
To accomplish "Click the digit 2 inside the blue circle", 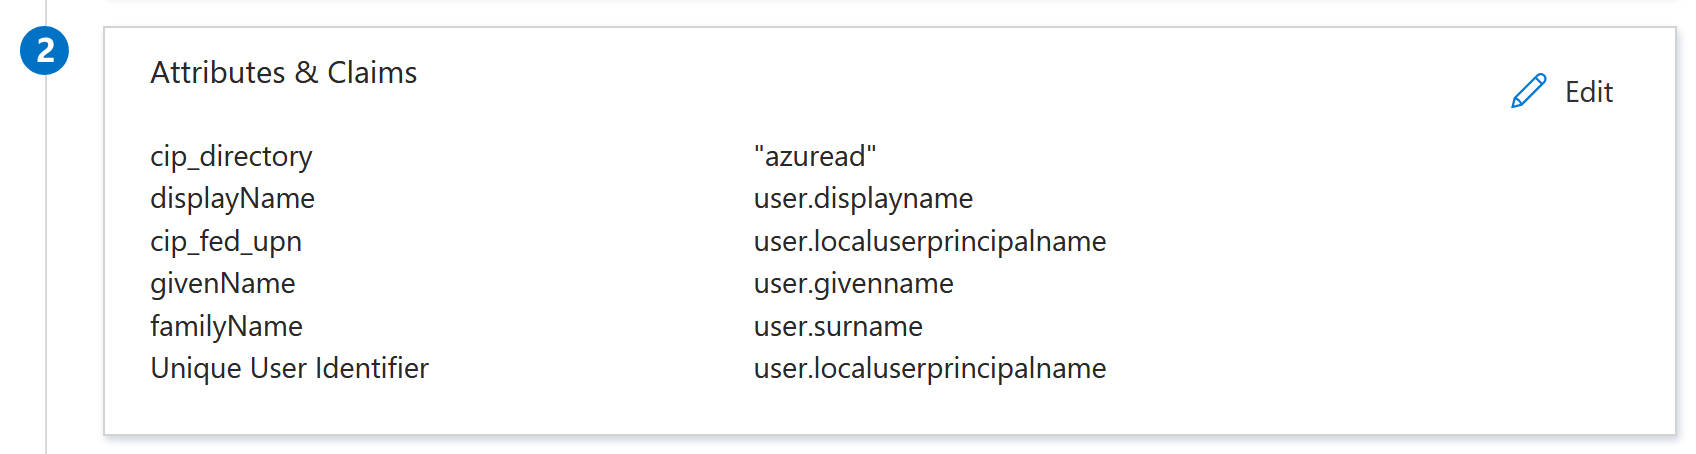I will pyautogui.click(x=45, y=50).
